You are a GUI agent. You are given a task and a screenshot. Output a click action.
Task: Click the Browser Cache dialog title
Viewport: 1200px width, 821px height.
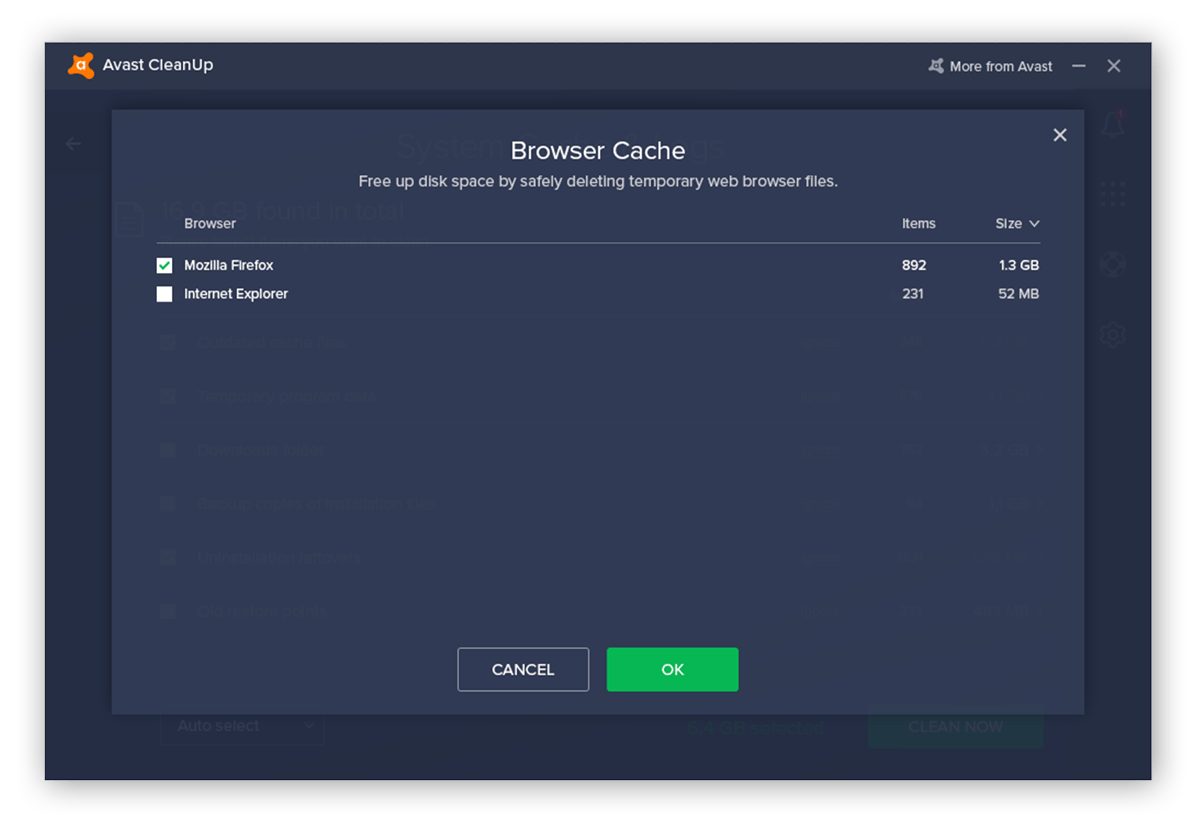coord(598,151)
